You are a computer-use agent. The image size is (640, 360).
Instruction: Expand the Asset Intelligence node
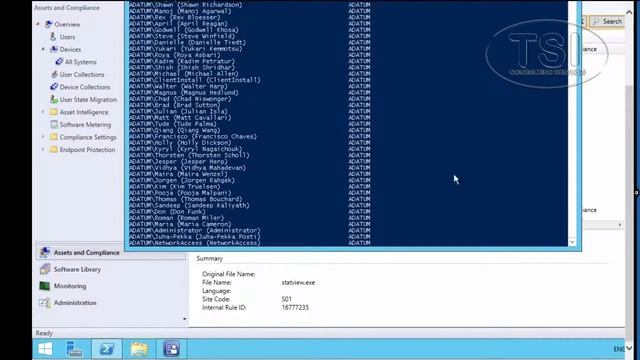coord(43,112)
